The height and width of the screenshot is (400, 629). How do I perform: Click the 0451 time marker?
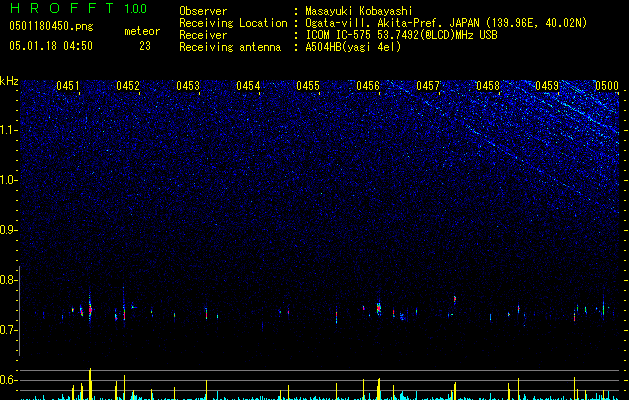pos(68,86)
